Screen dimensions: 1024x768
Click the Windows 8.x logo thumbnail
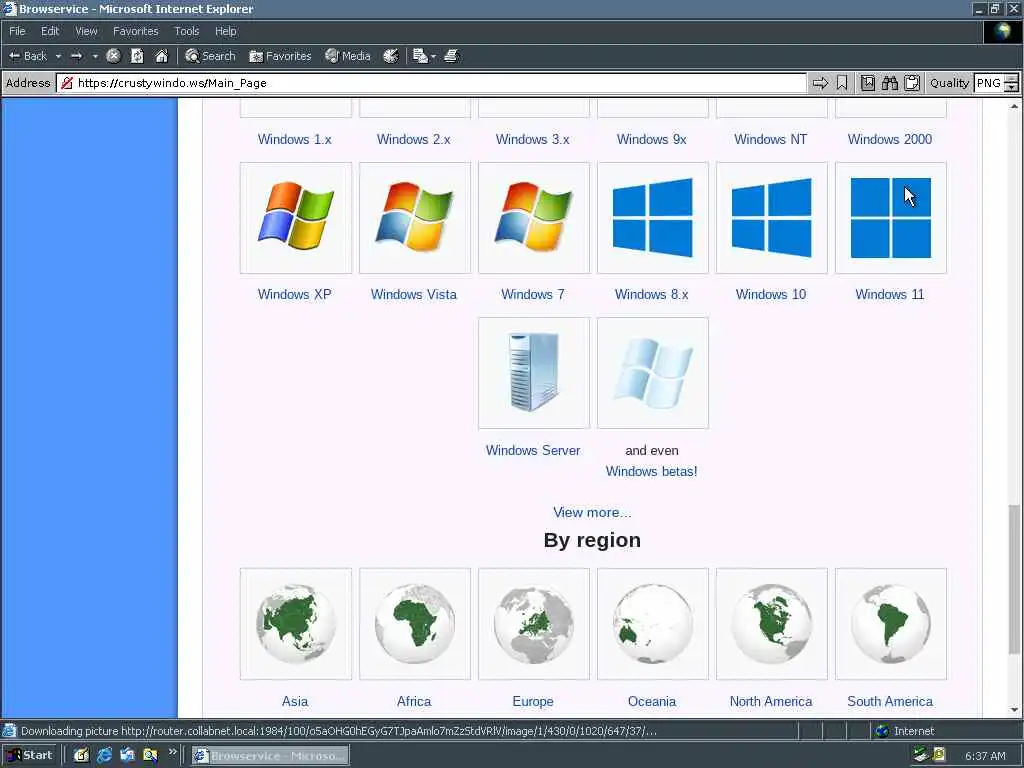(652, 218)
